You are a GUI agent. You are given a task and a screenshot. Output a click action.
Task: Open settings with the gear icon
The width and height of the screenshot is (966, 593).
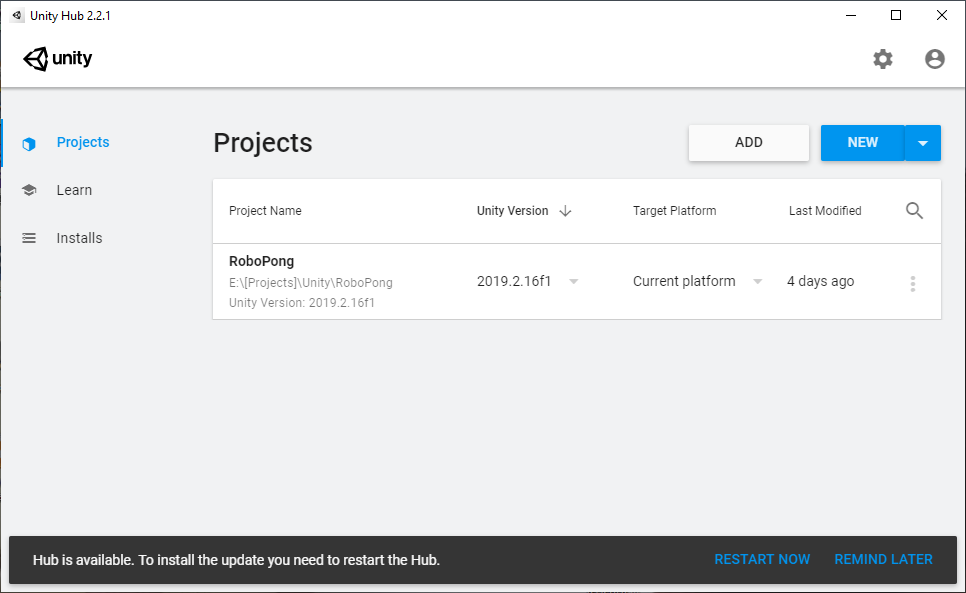pos(883,59)
